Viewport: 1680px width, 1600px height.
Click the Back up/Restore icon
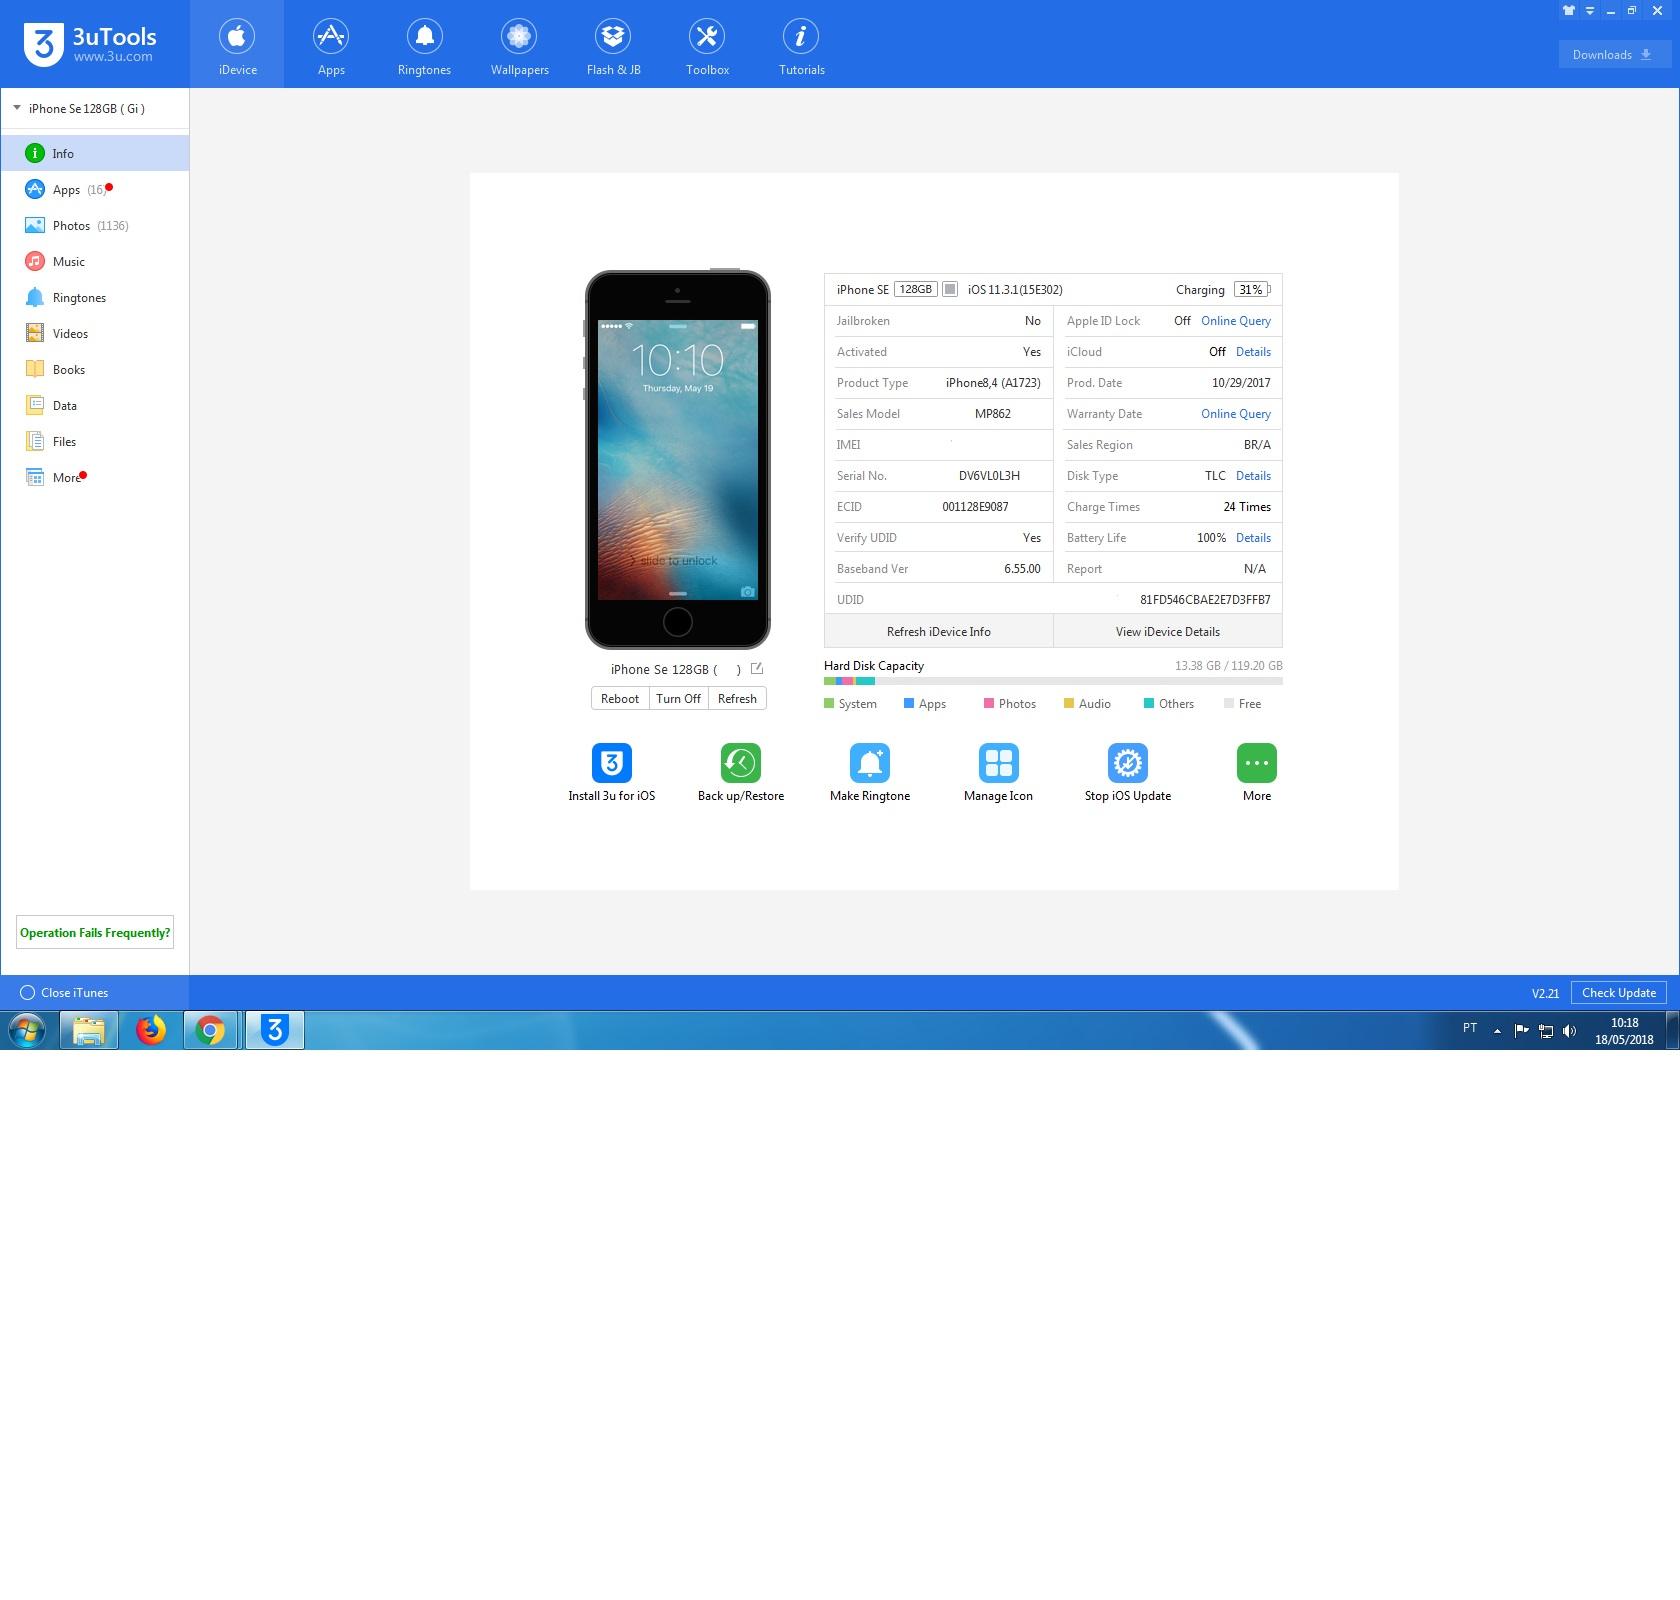click(x=741, y=763)
